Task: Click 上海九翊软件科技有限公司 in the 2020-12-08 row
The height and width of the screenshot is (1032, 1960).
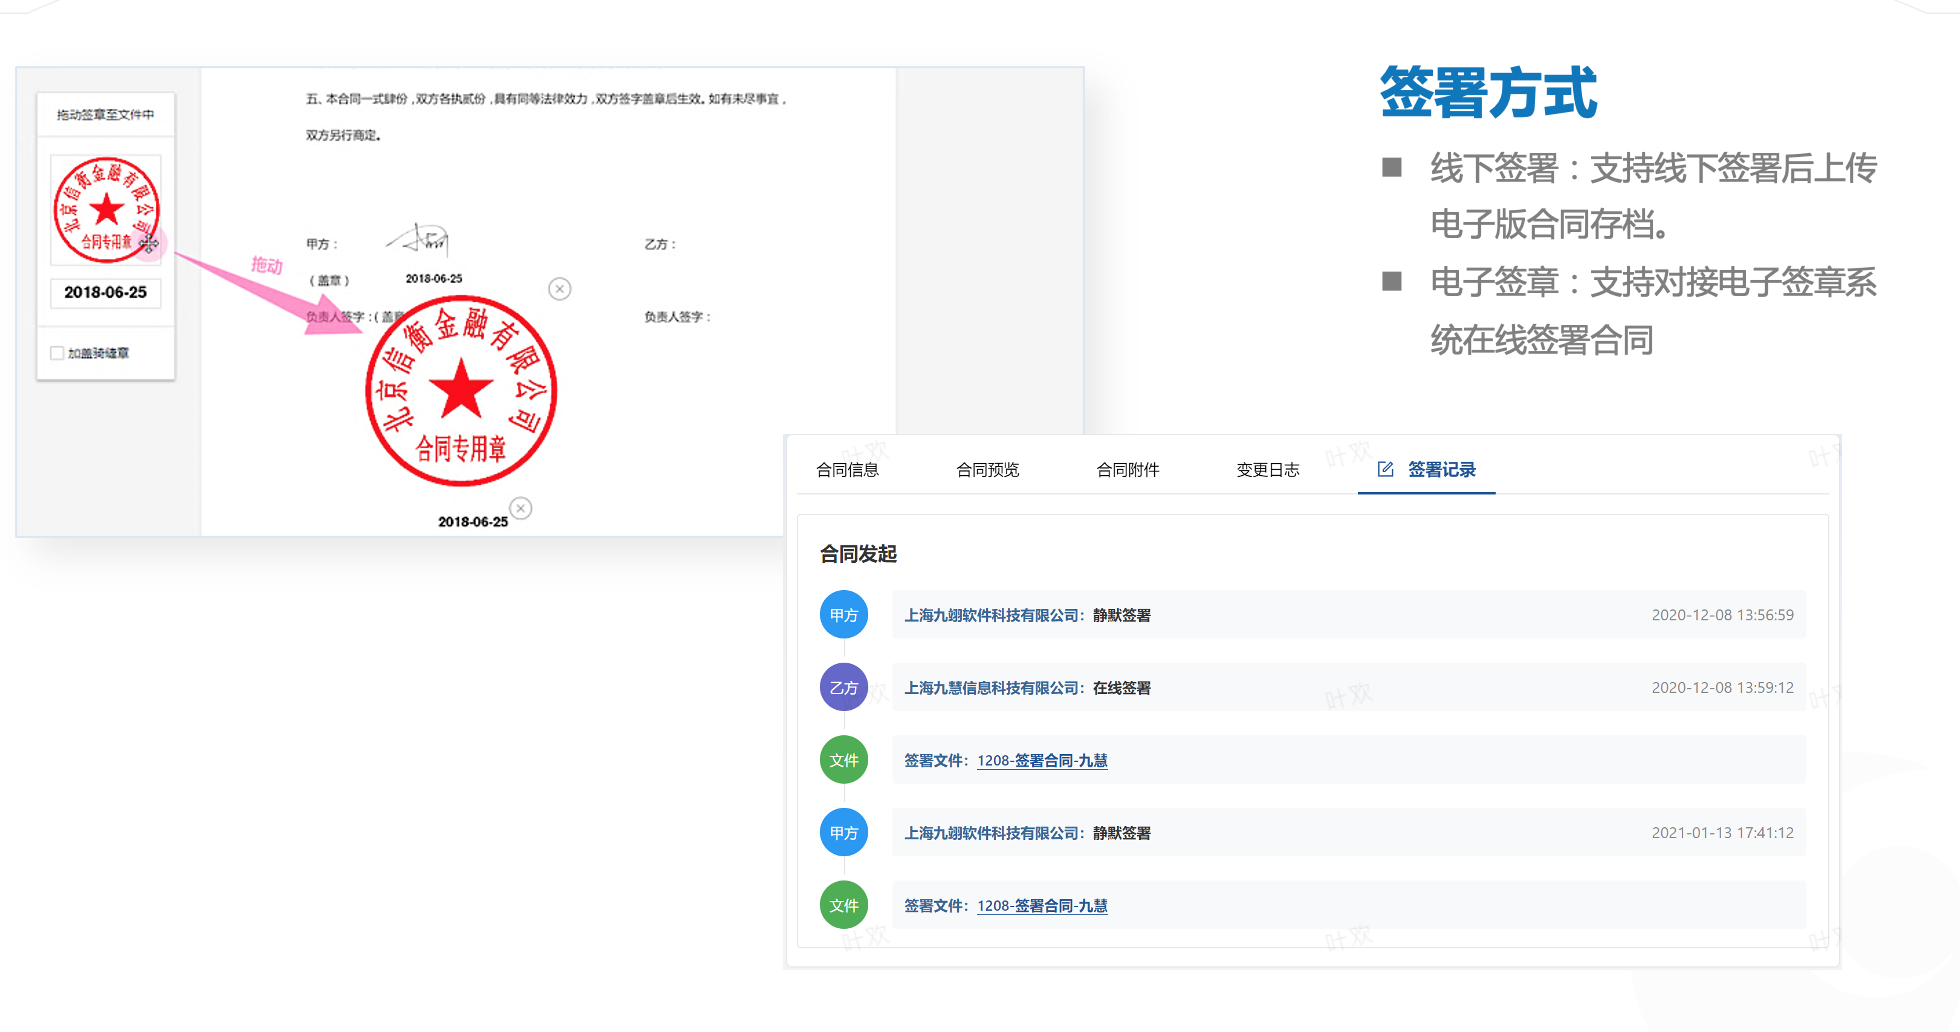Action: click(x=992, y=616)
